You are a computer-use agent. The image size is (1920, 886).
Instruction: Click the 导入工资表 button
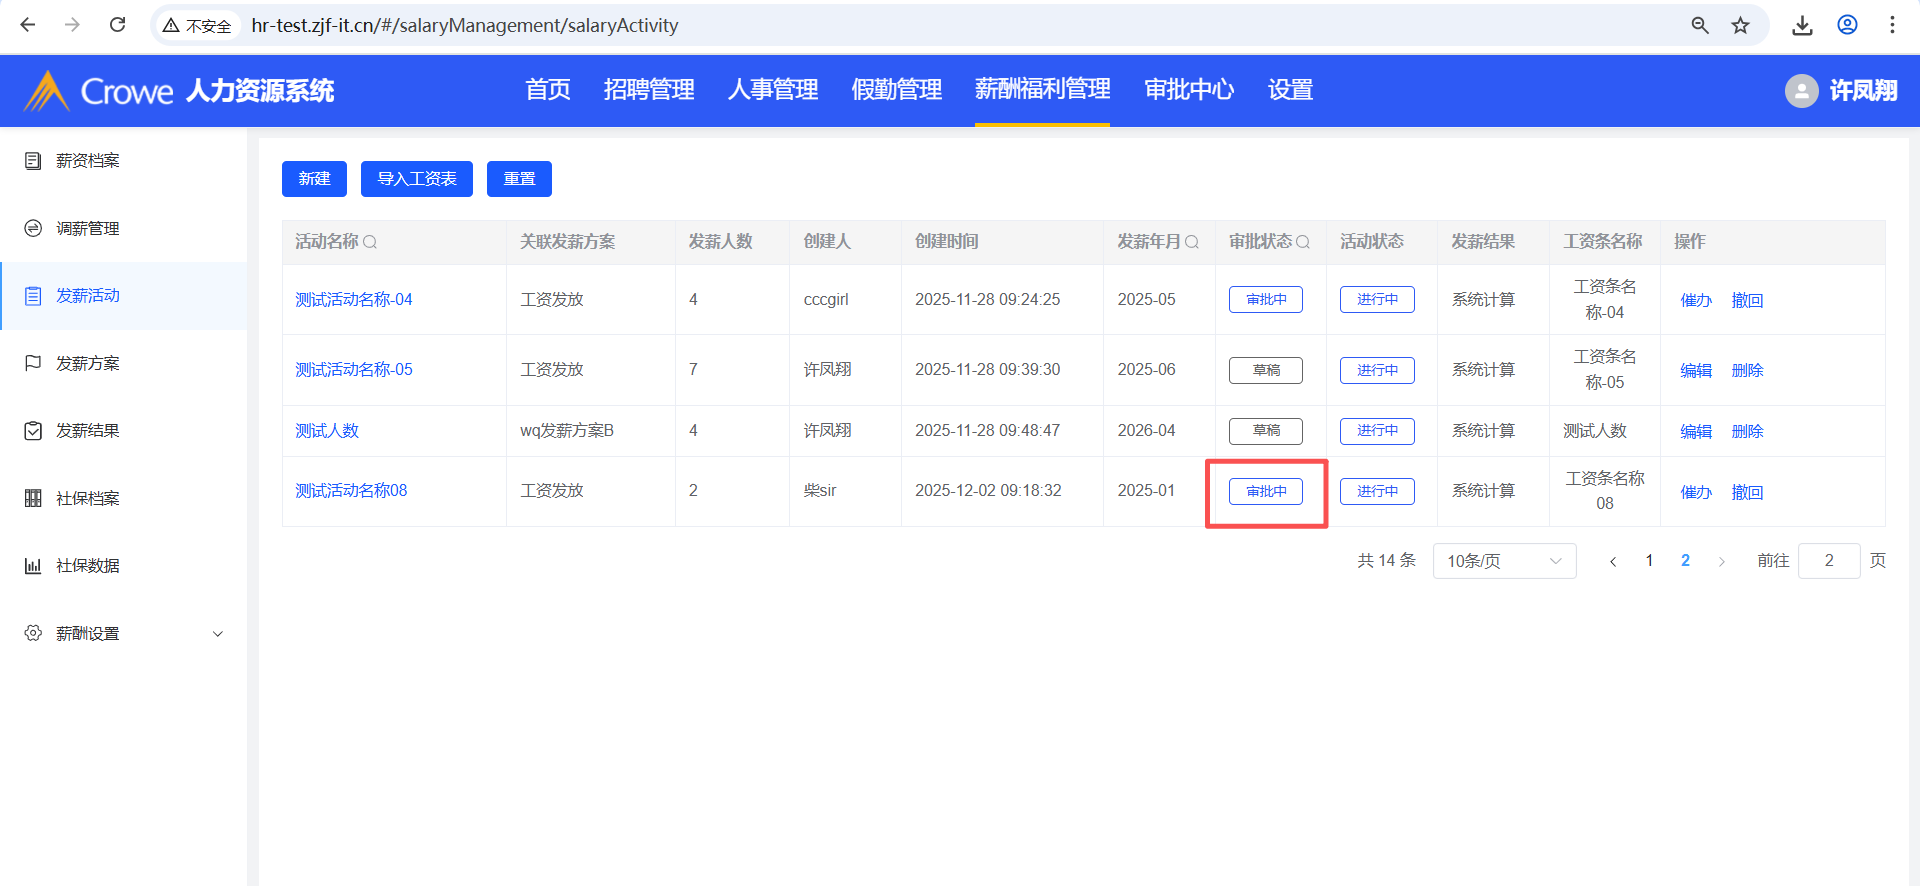(416, 179)
